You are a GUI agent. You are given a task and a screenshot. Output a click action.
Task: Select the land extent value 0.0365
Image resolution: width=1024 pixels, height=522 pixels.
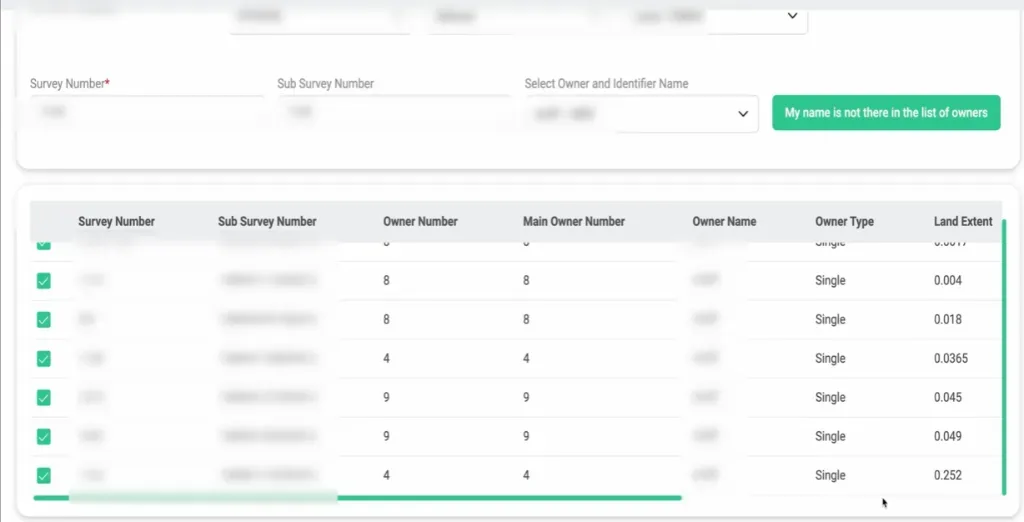[951, 358]
